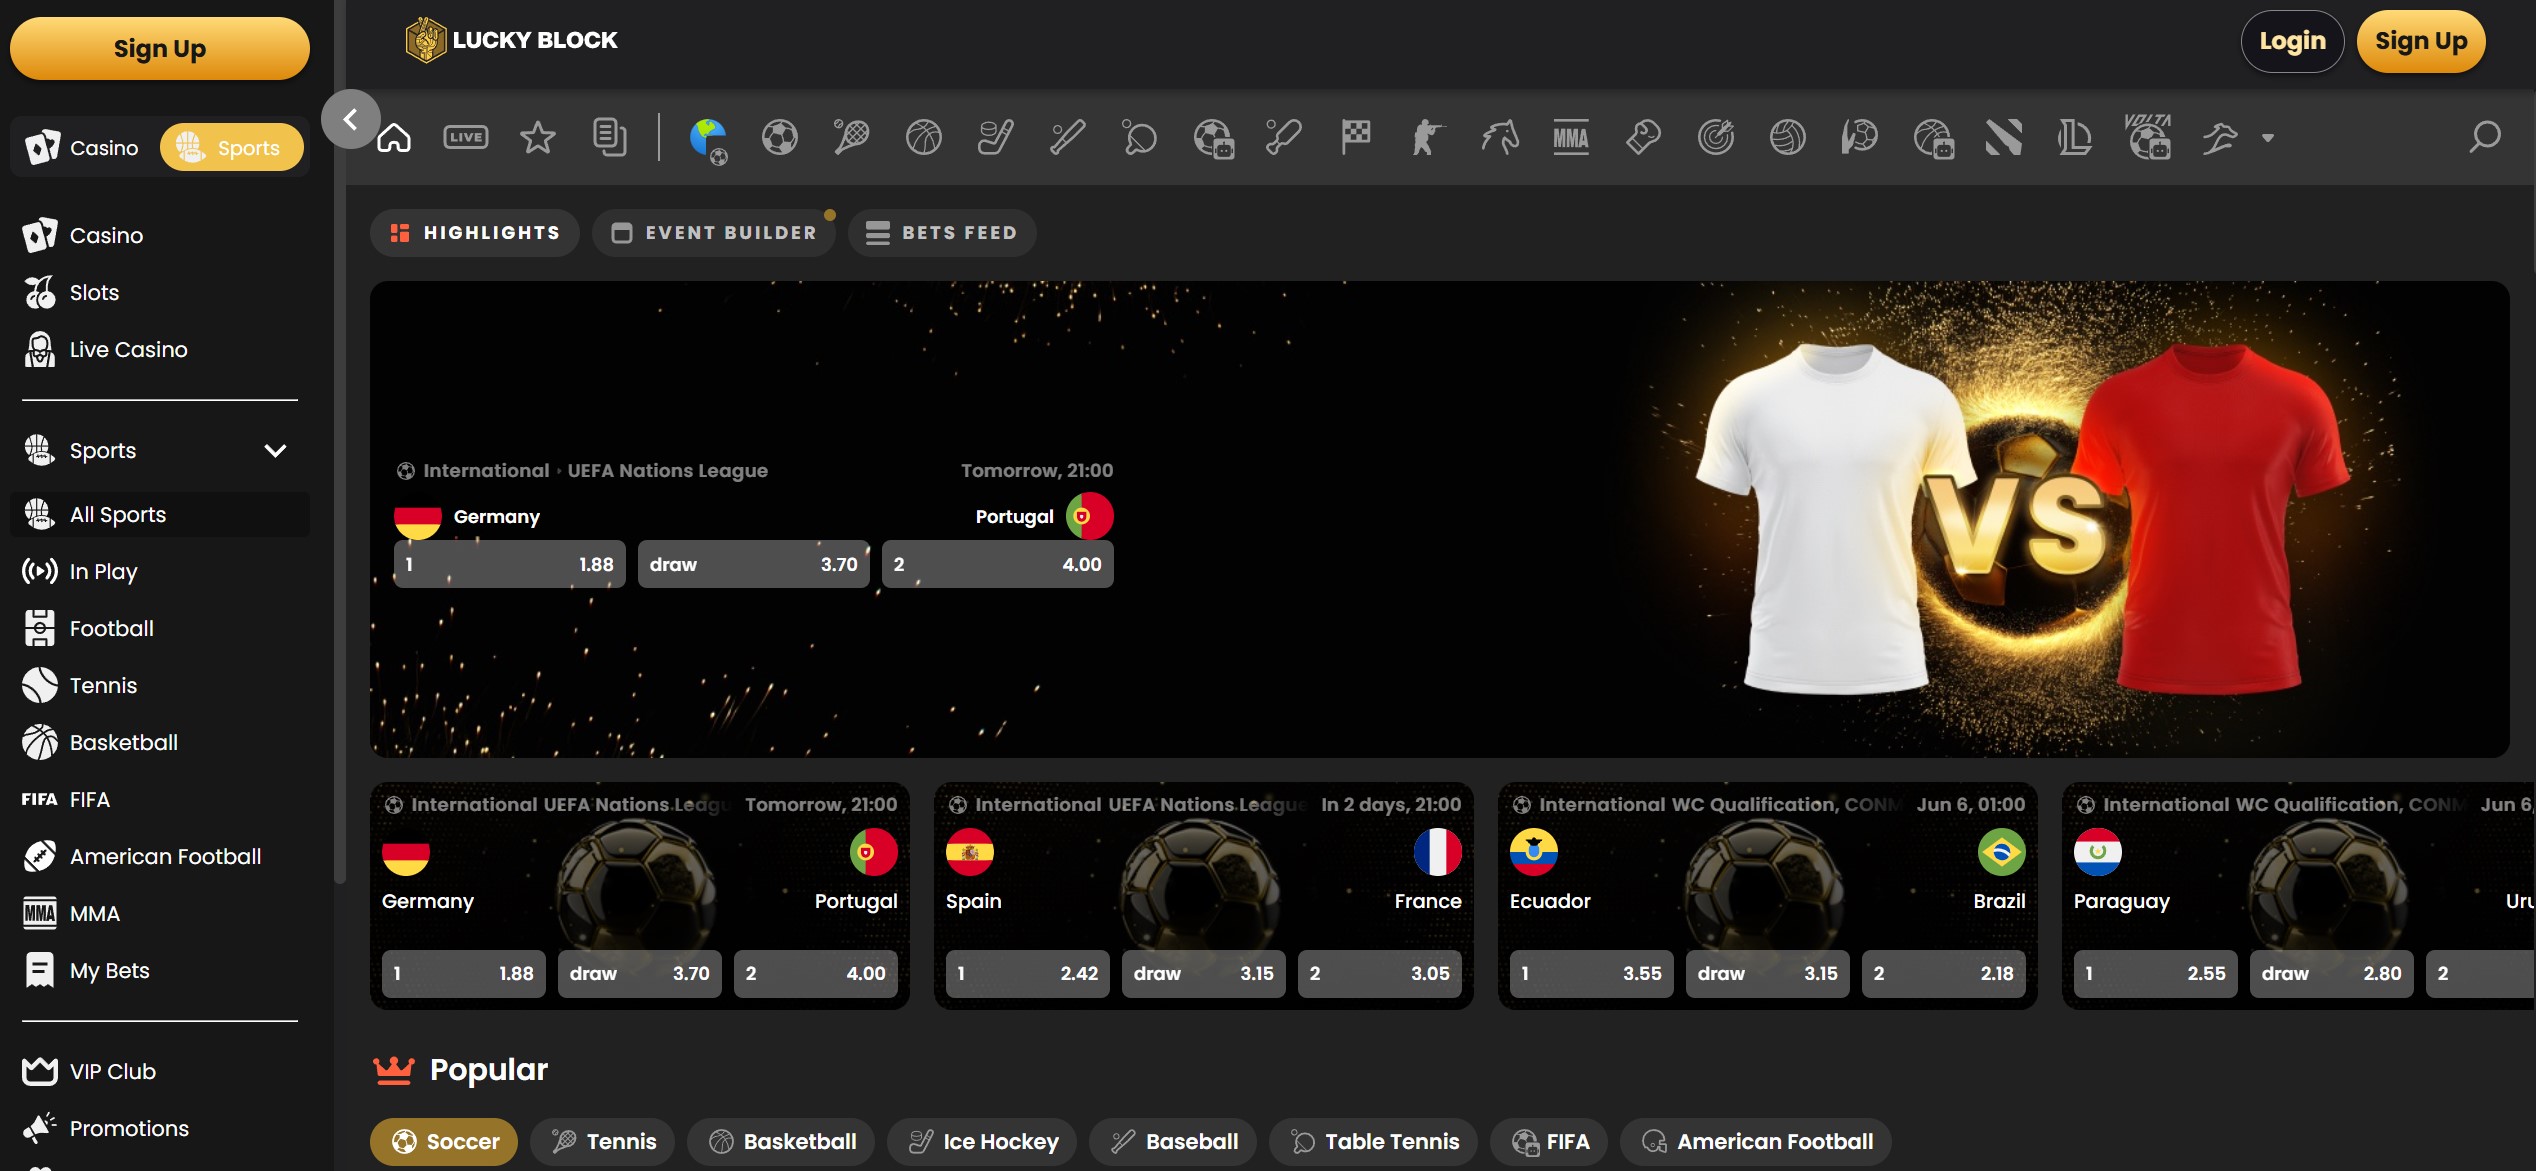Select the darts target icon

click(x=1716, y=137)
